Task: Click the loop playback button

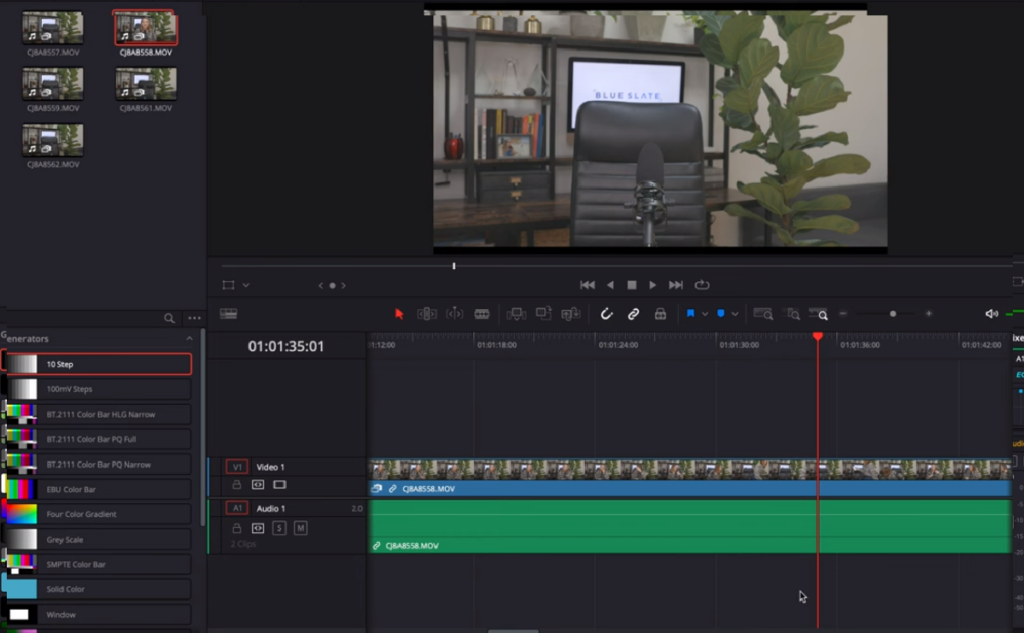Action: point(703,284)
